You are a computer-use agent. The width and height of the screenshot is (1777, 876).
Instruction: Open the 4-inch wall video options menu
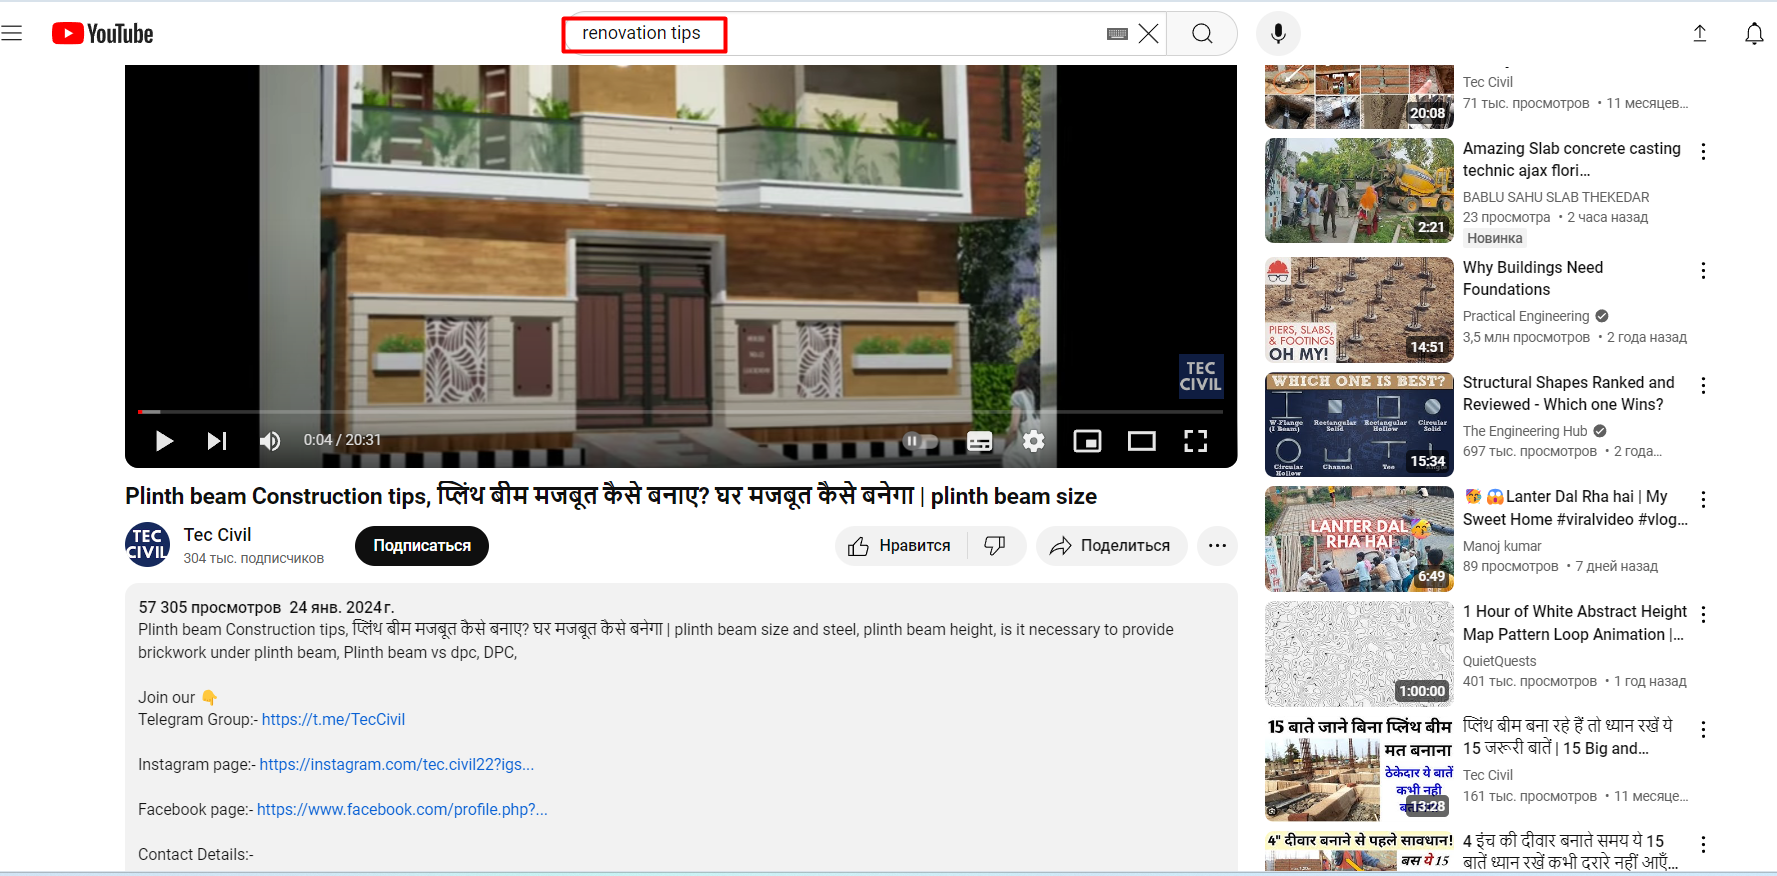[x=1703, y=845]
